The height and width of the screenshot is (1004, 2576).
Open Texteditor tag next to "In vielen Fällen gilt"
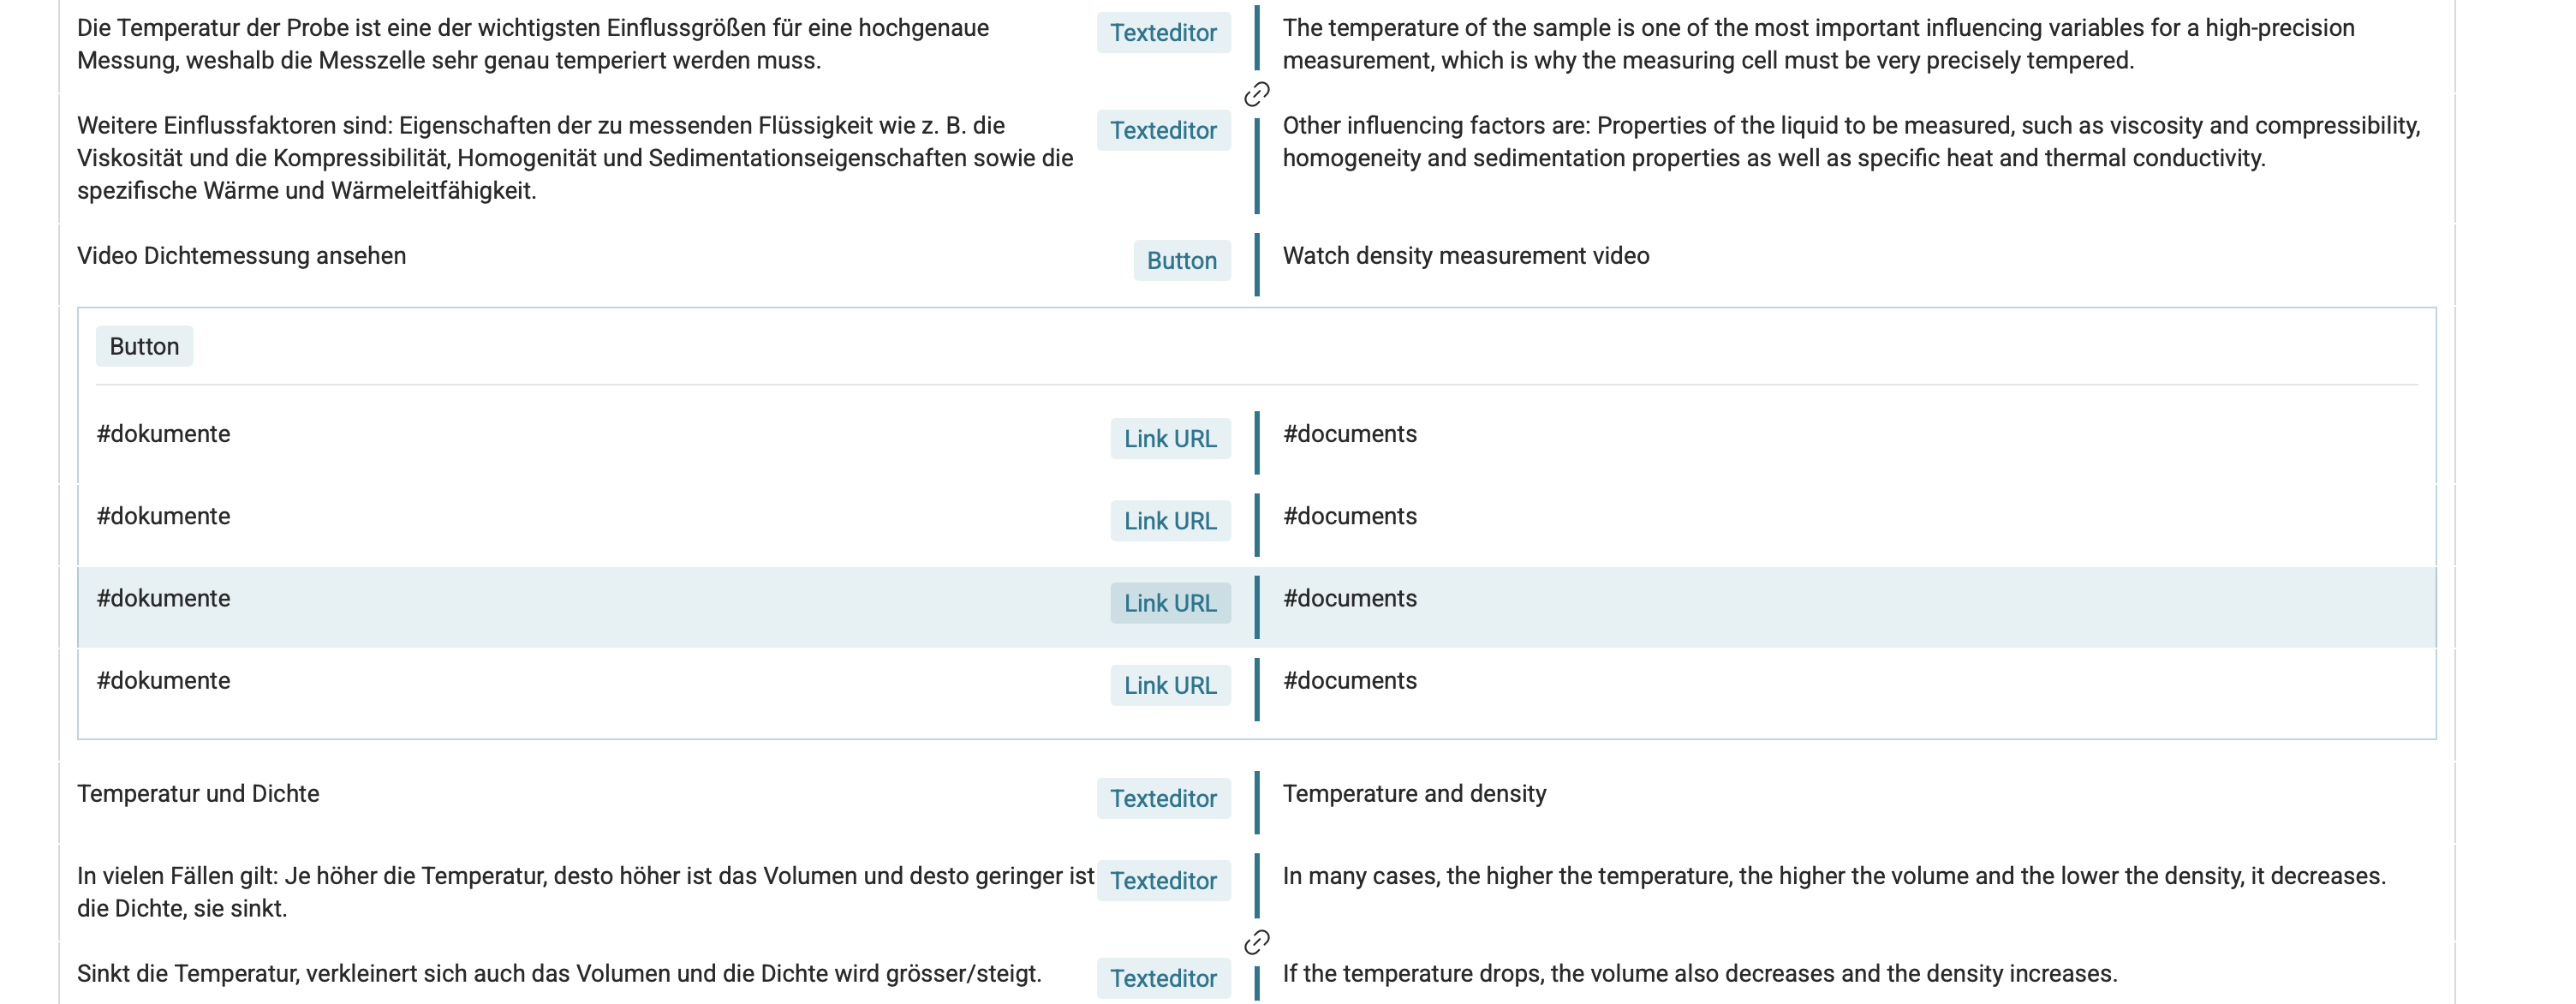(1163, 881)
